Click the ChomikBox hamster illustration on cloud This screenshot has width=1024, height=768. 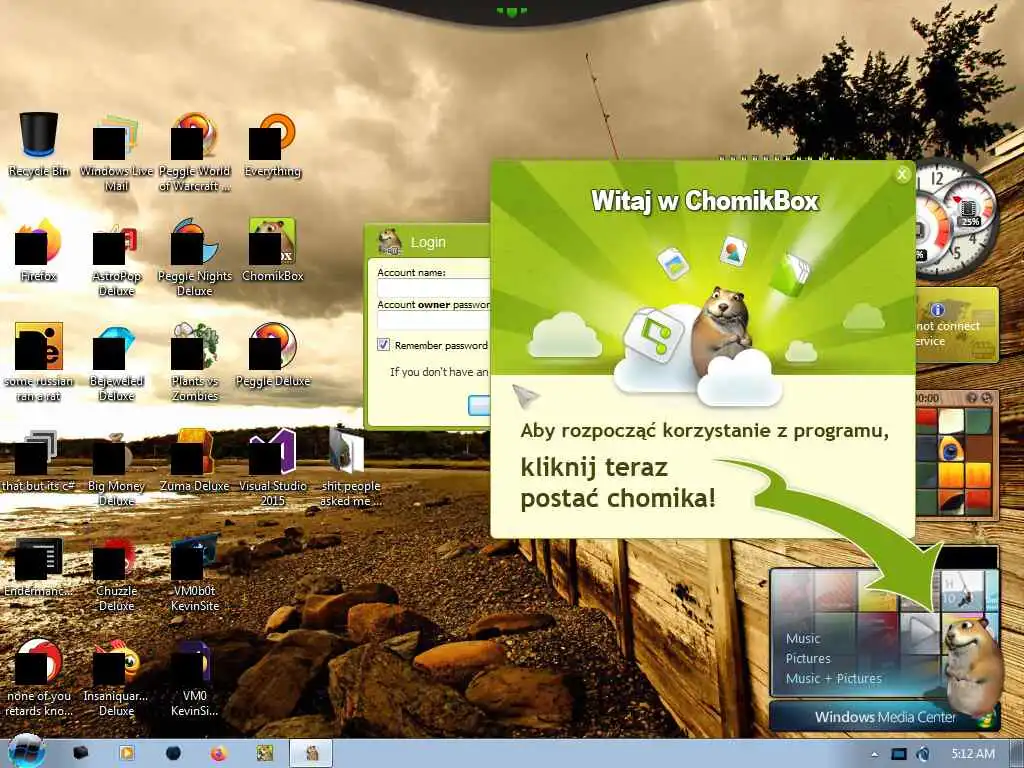pos(721,330)
